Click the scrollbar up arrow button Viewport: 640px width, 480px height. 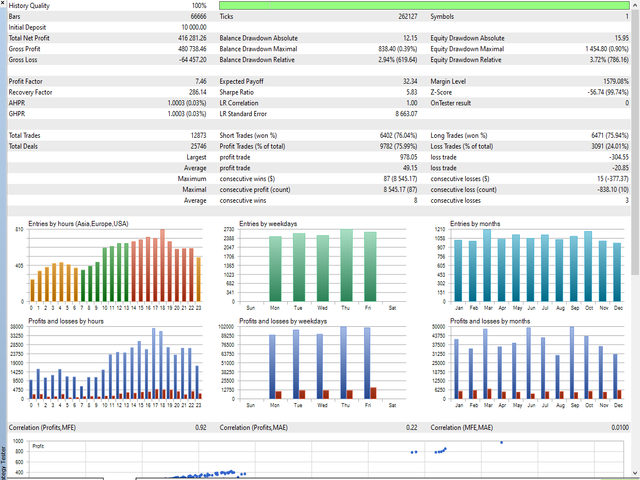(x=635, y=5)
